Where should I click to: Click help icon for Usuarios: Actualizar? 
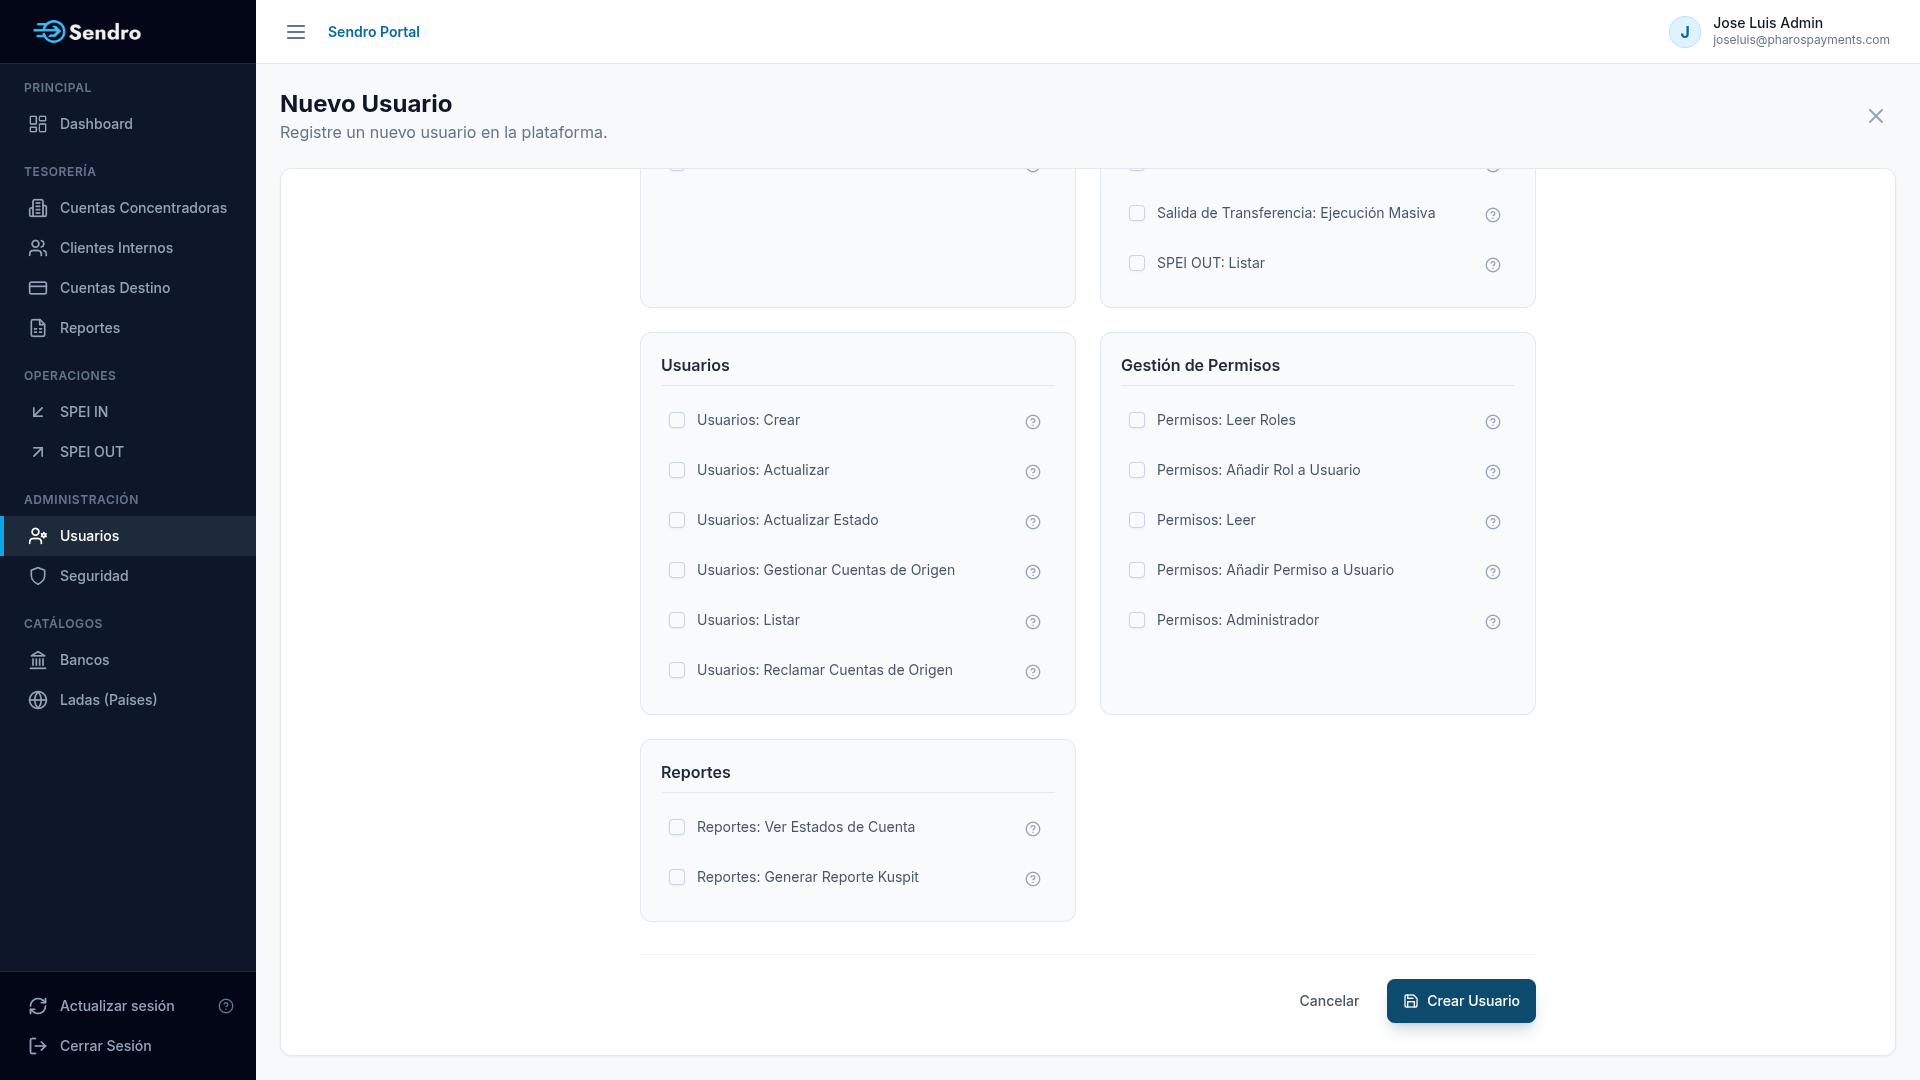[x=1033, y=472]
